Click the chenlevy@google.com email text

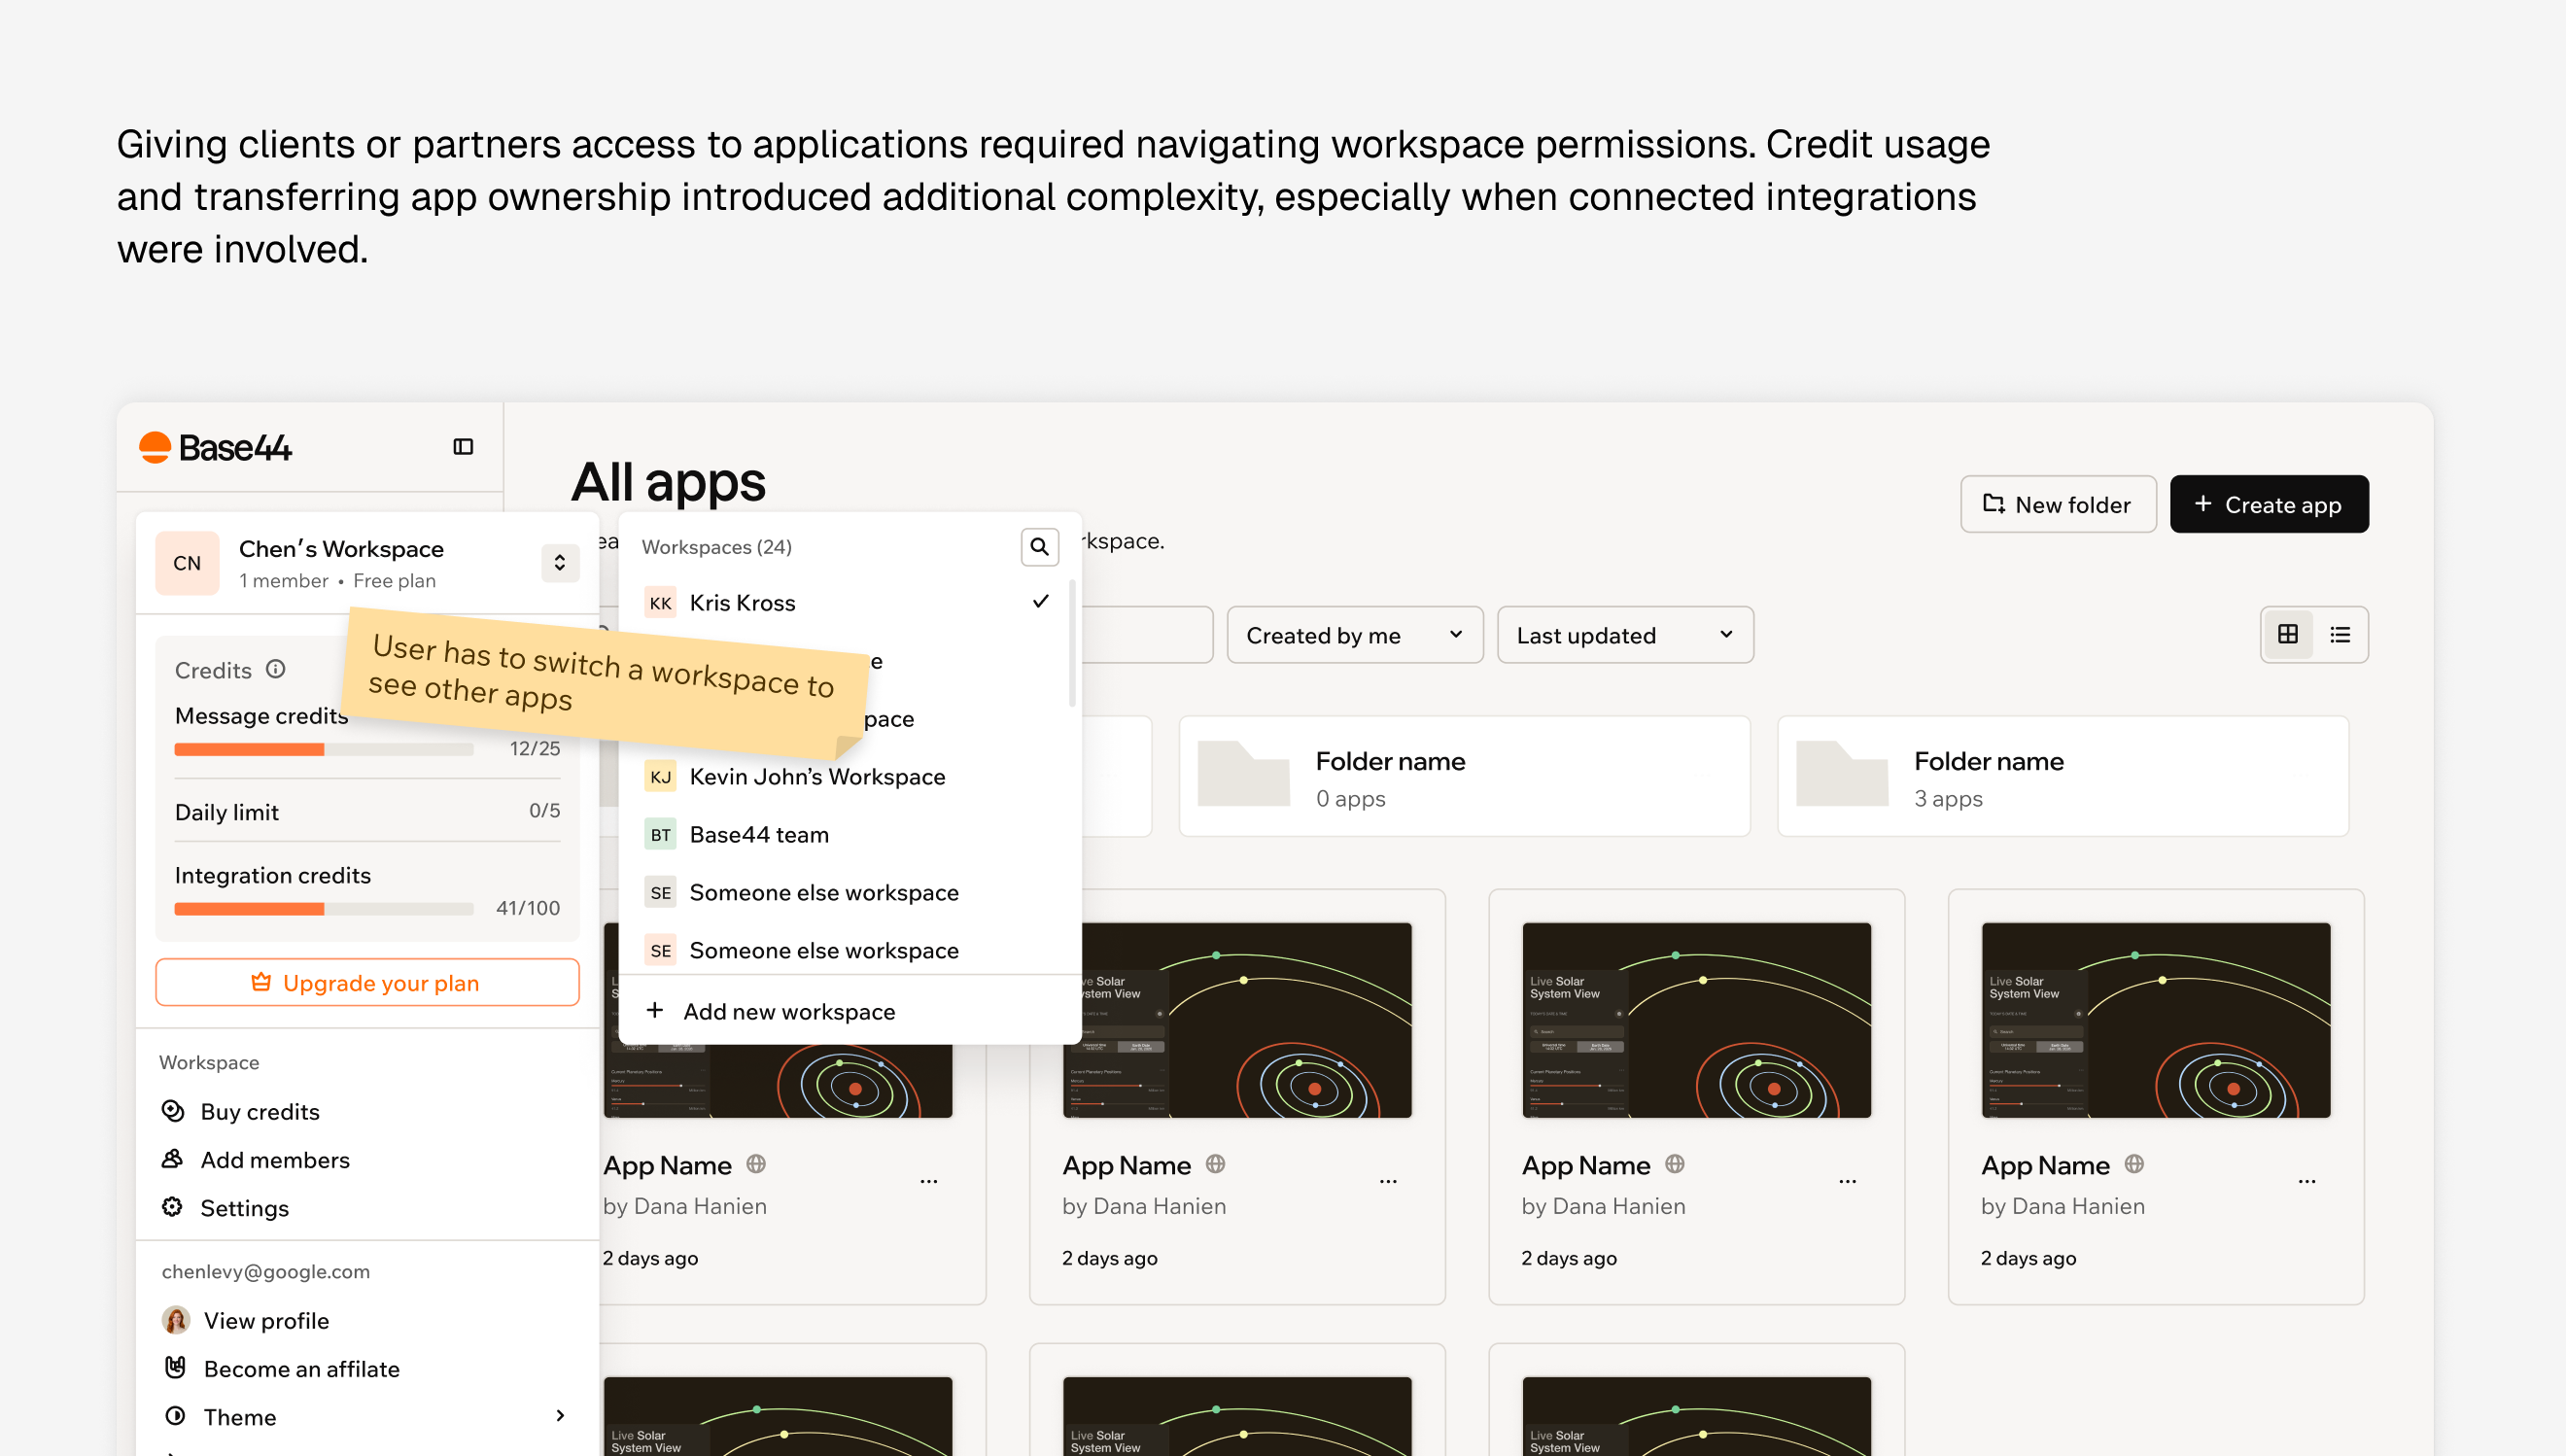coord(265,1271)
